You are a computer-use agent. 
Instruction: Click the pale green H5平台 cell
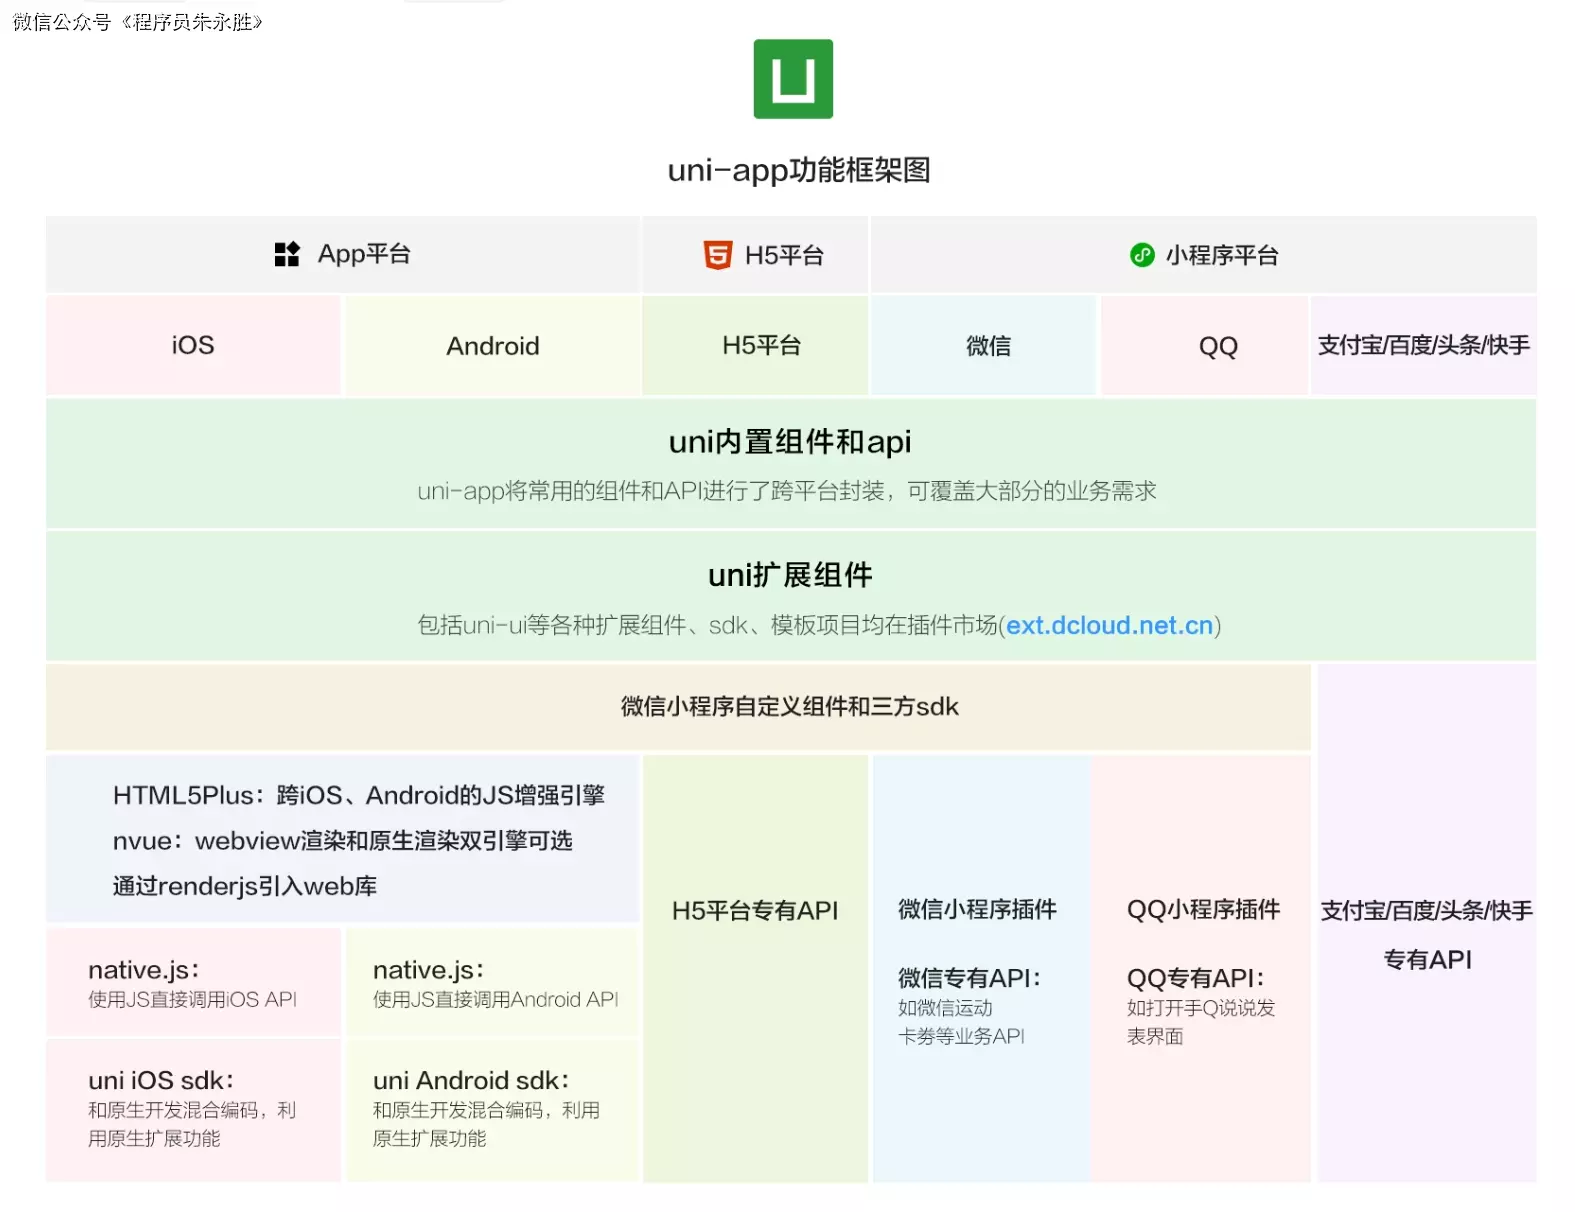click(x=761, y=346)
